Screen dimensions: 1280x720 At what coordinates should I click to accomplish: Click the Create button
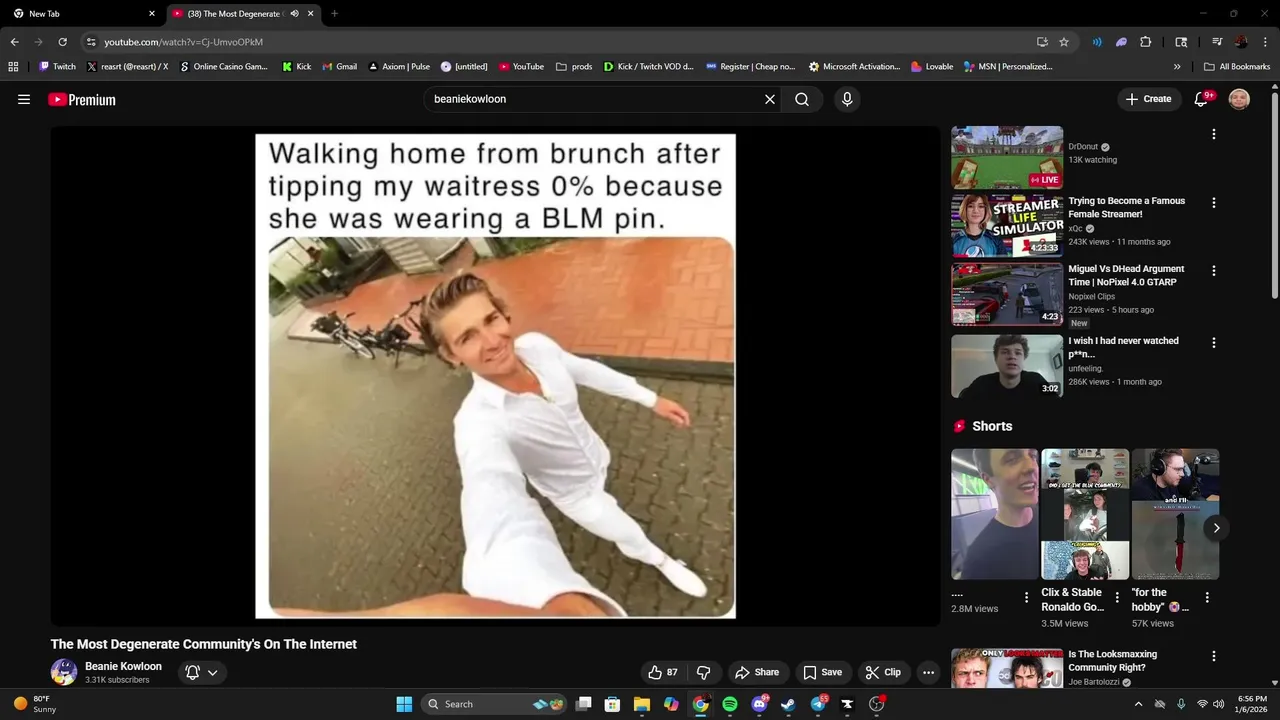point(1148,99)
